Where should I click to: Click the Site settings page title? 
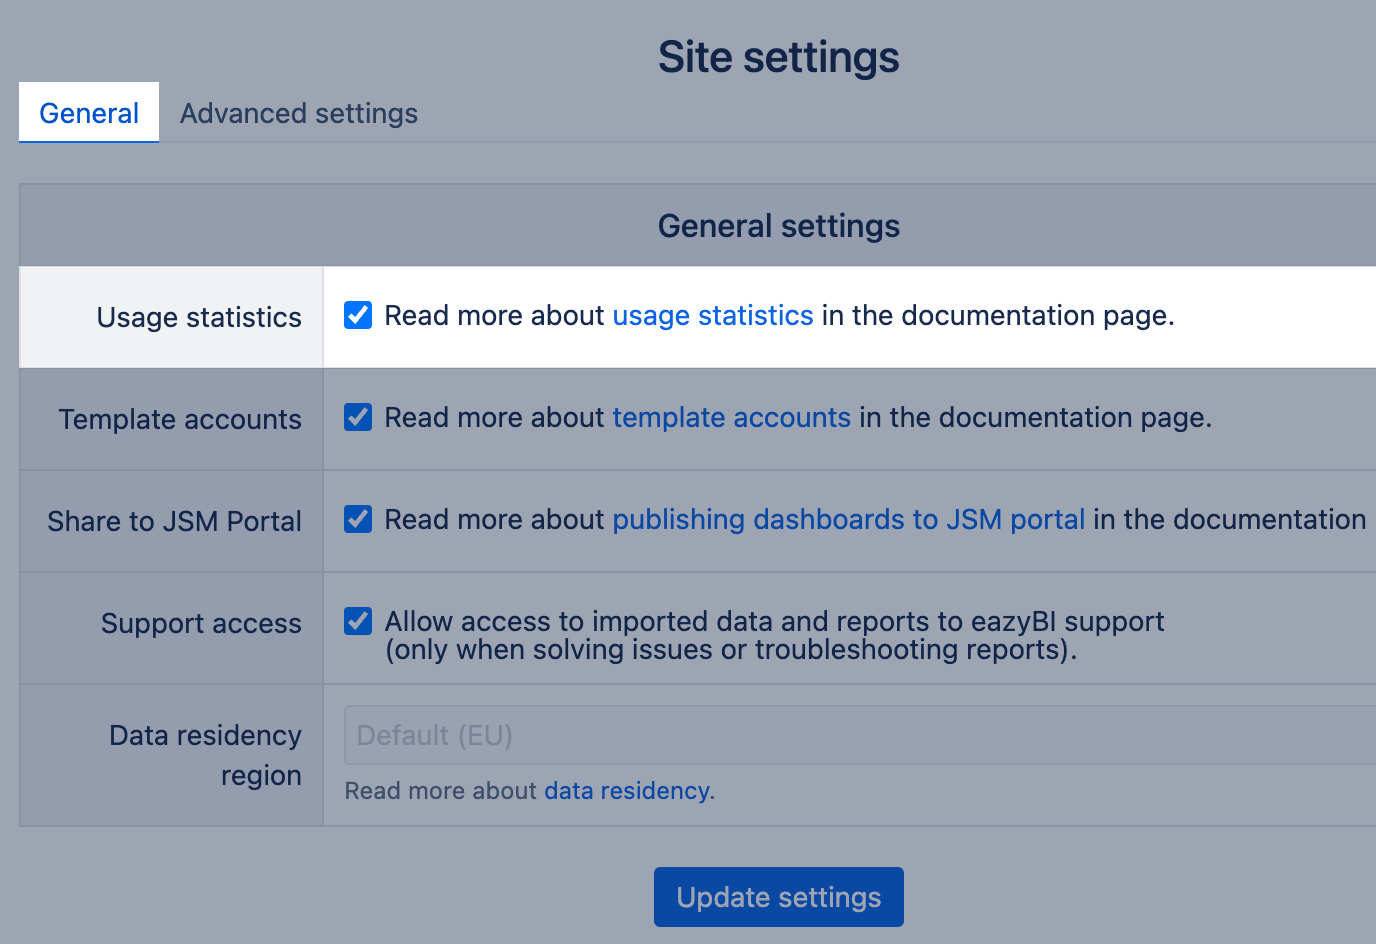click(x=778, y=57)
